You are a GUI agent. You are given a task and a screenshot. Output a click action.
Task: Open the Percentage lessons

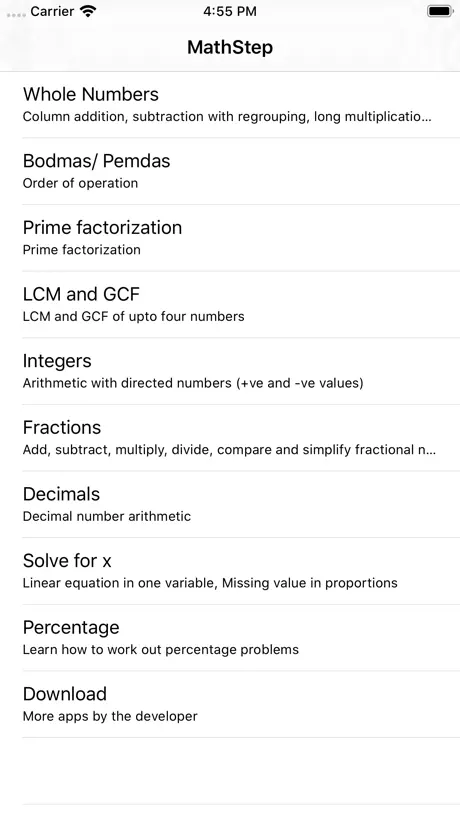230,638
